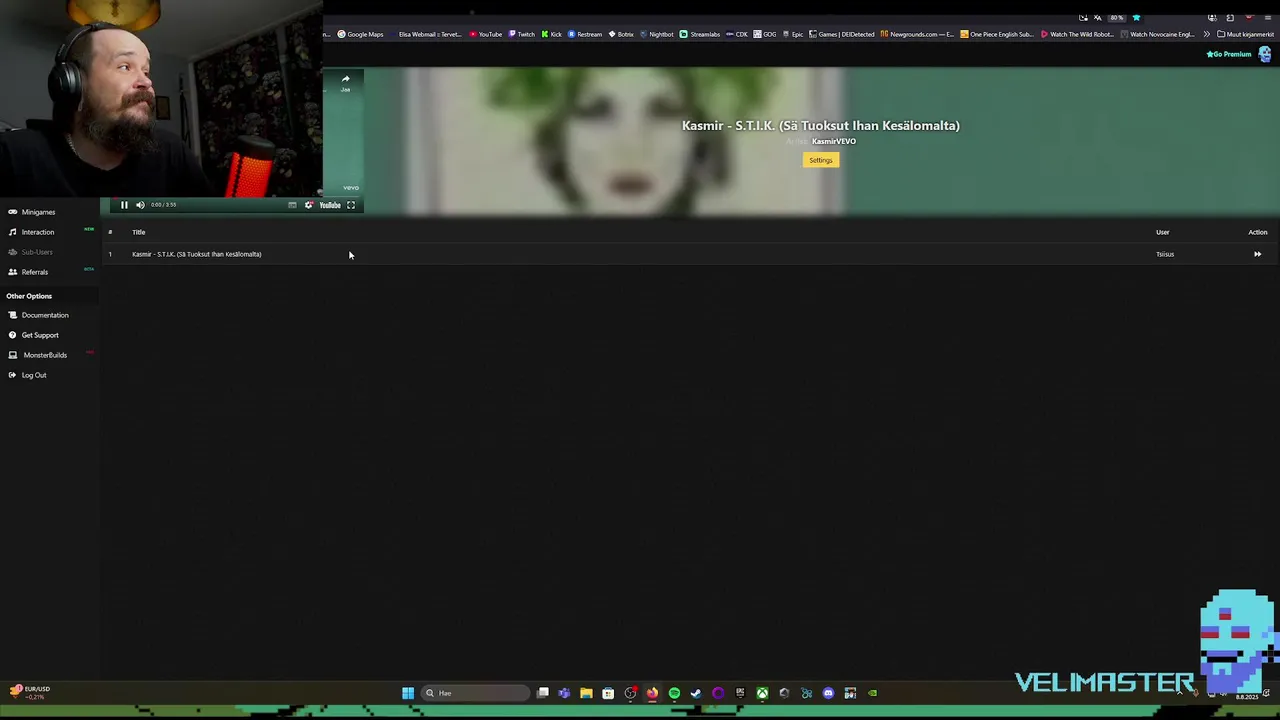Click the User column header

coord(1162,232)
